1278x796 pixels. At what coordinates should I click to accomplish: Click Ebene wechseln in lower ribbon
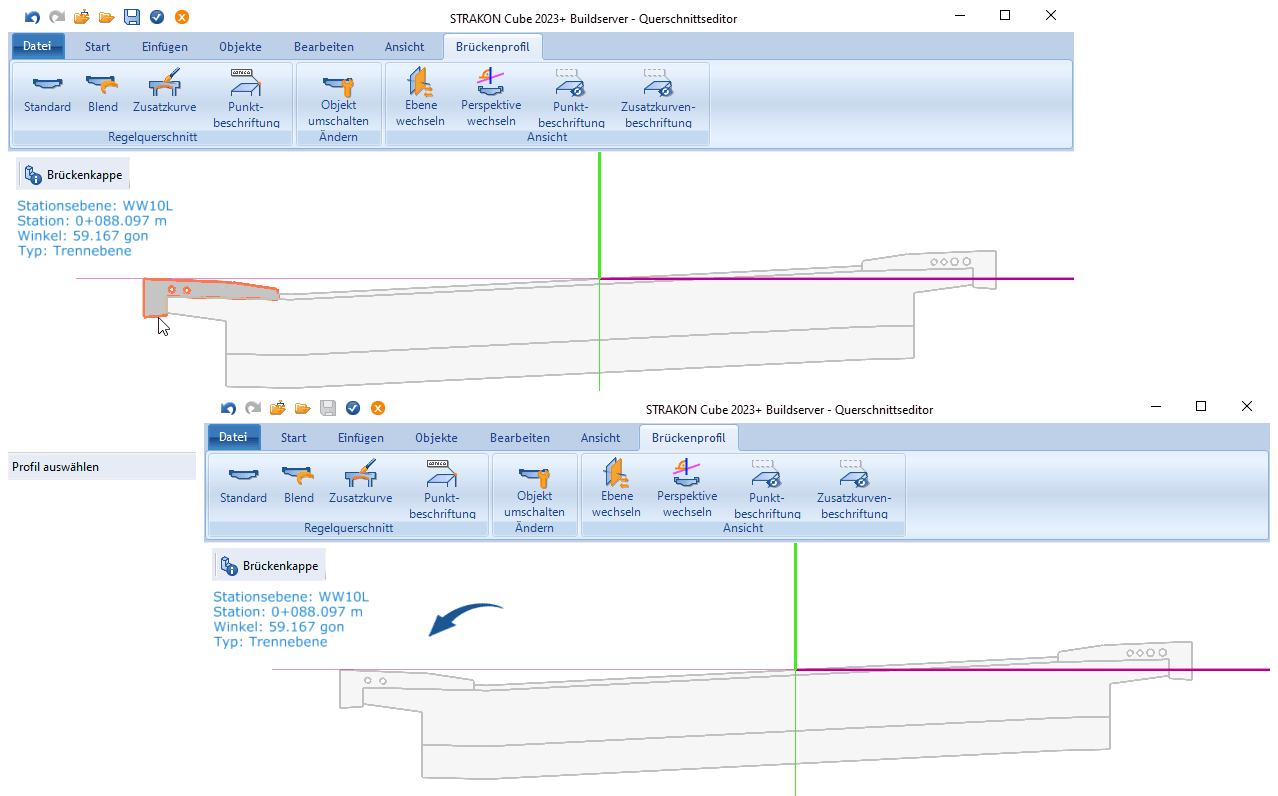(616, 489)
